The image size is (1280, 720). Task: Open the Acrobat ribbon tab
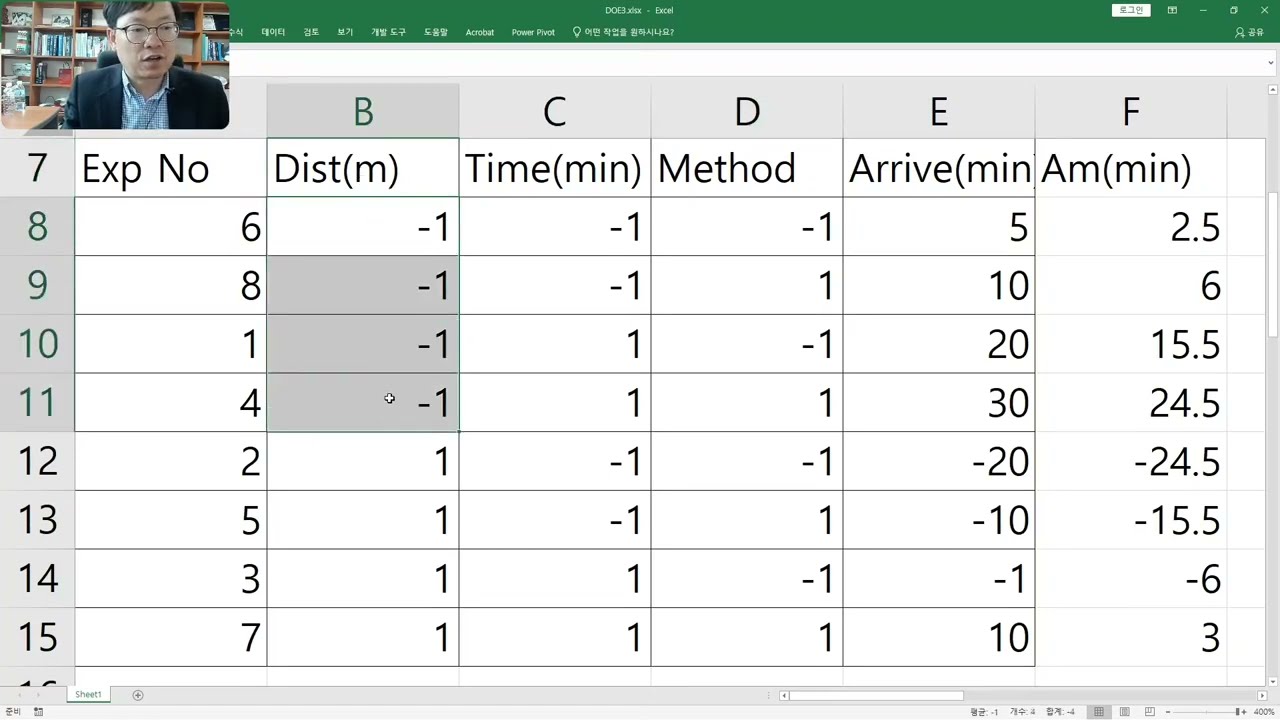[480, 32]
